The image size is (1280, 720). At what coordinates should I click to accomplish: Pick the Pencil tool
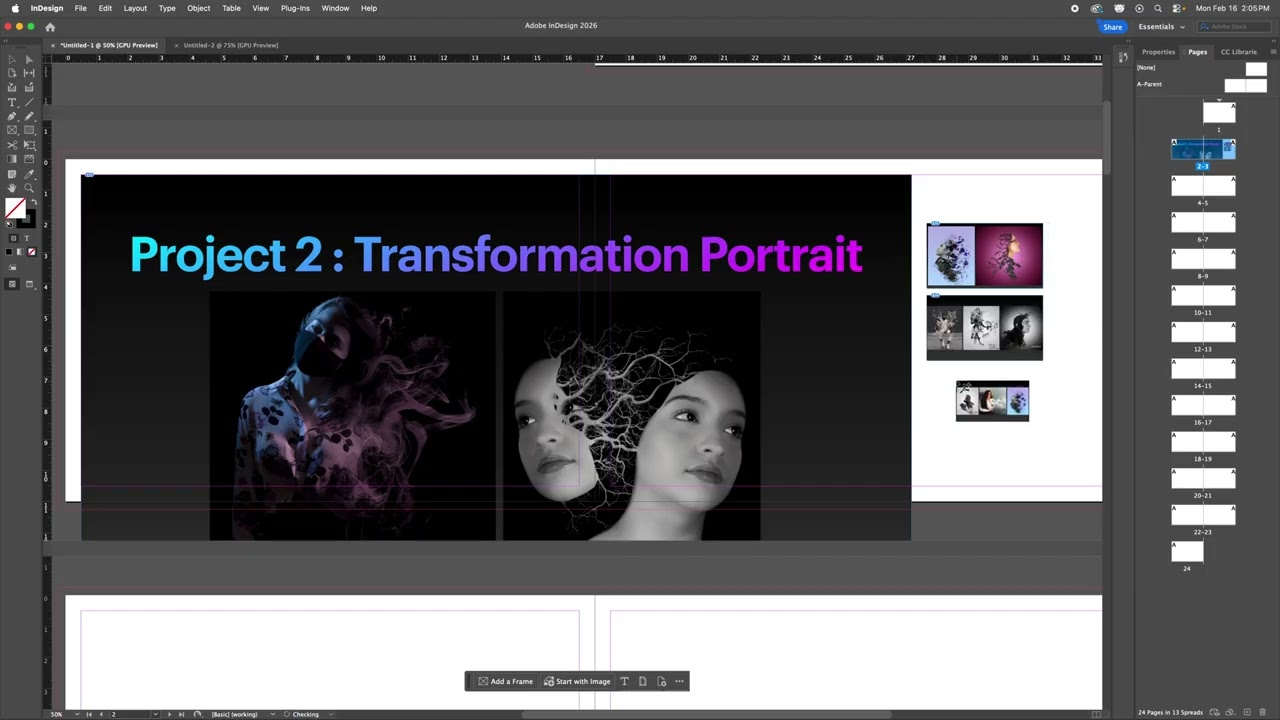[29, 116]
